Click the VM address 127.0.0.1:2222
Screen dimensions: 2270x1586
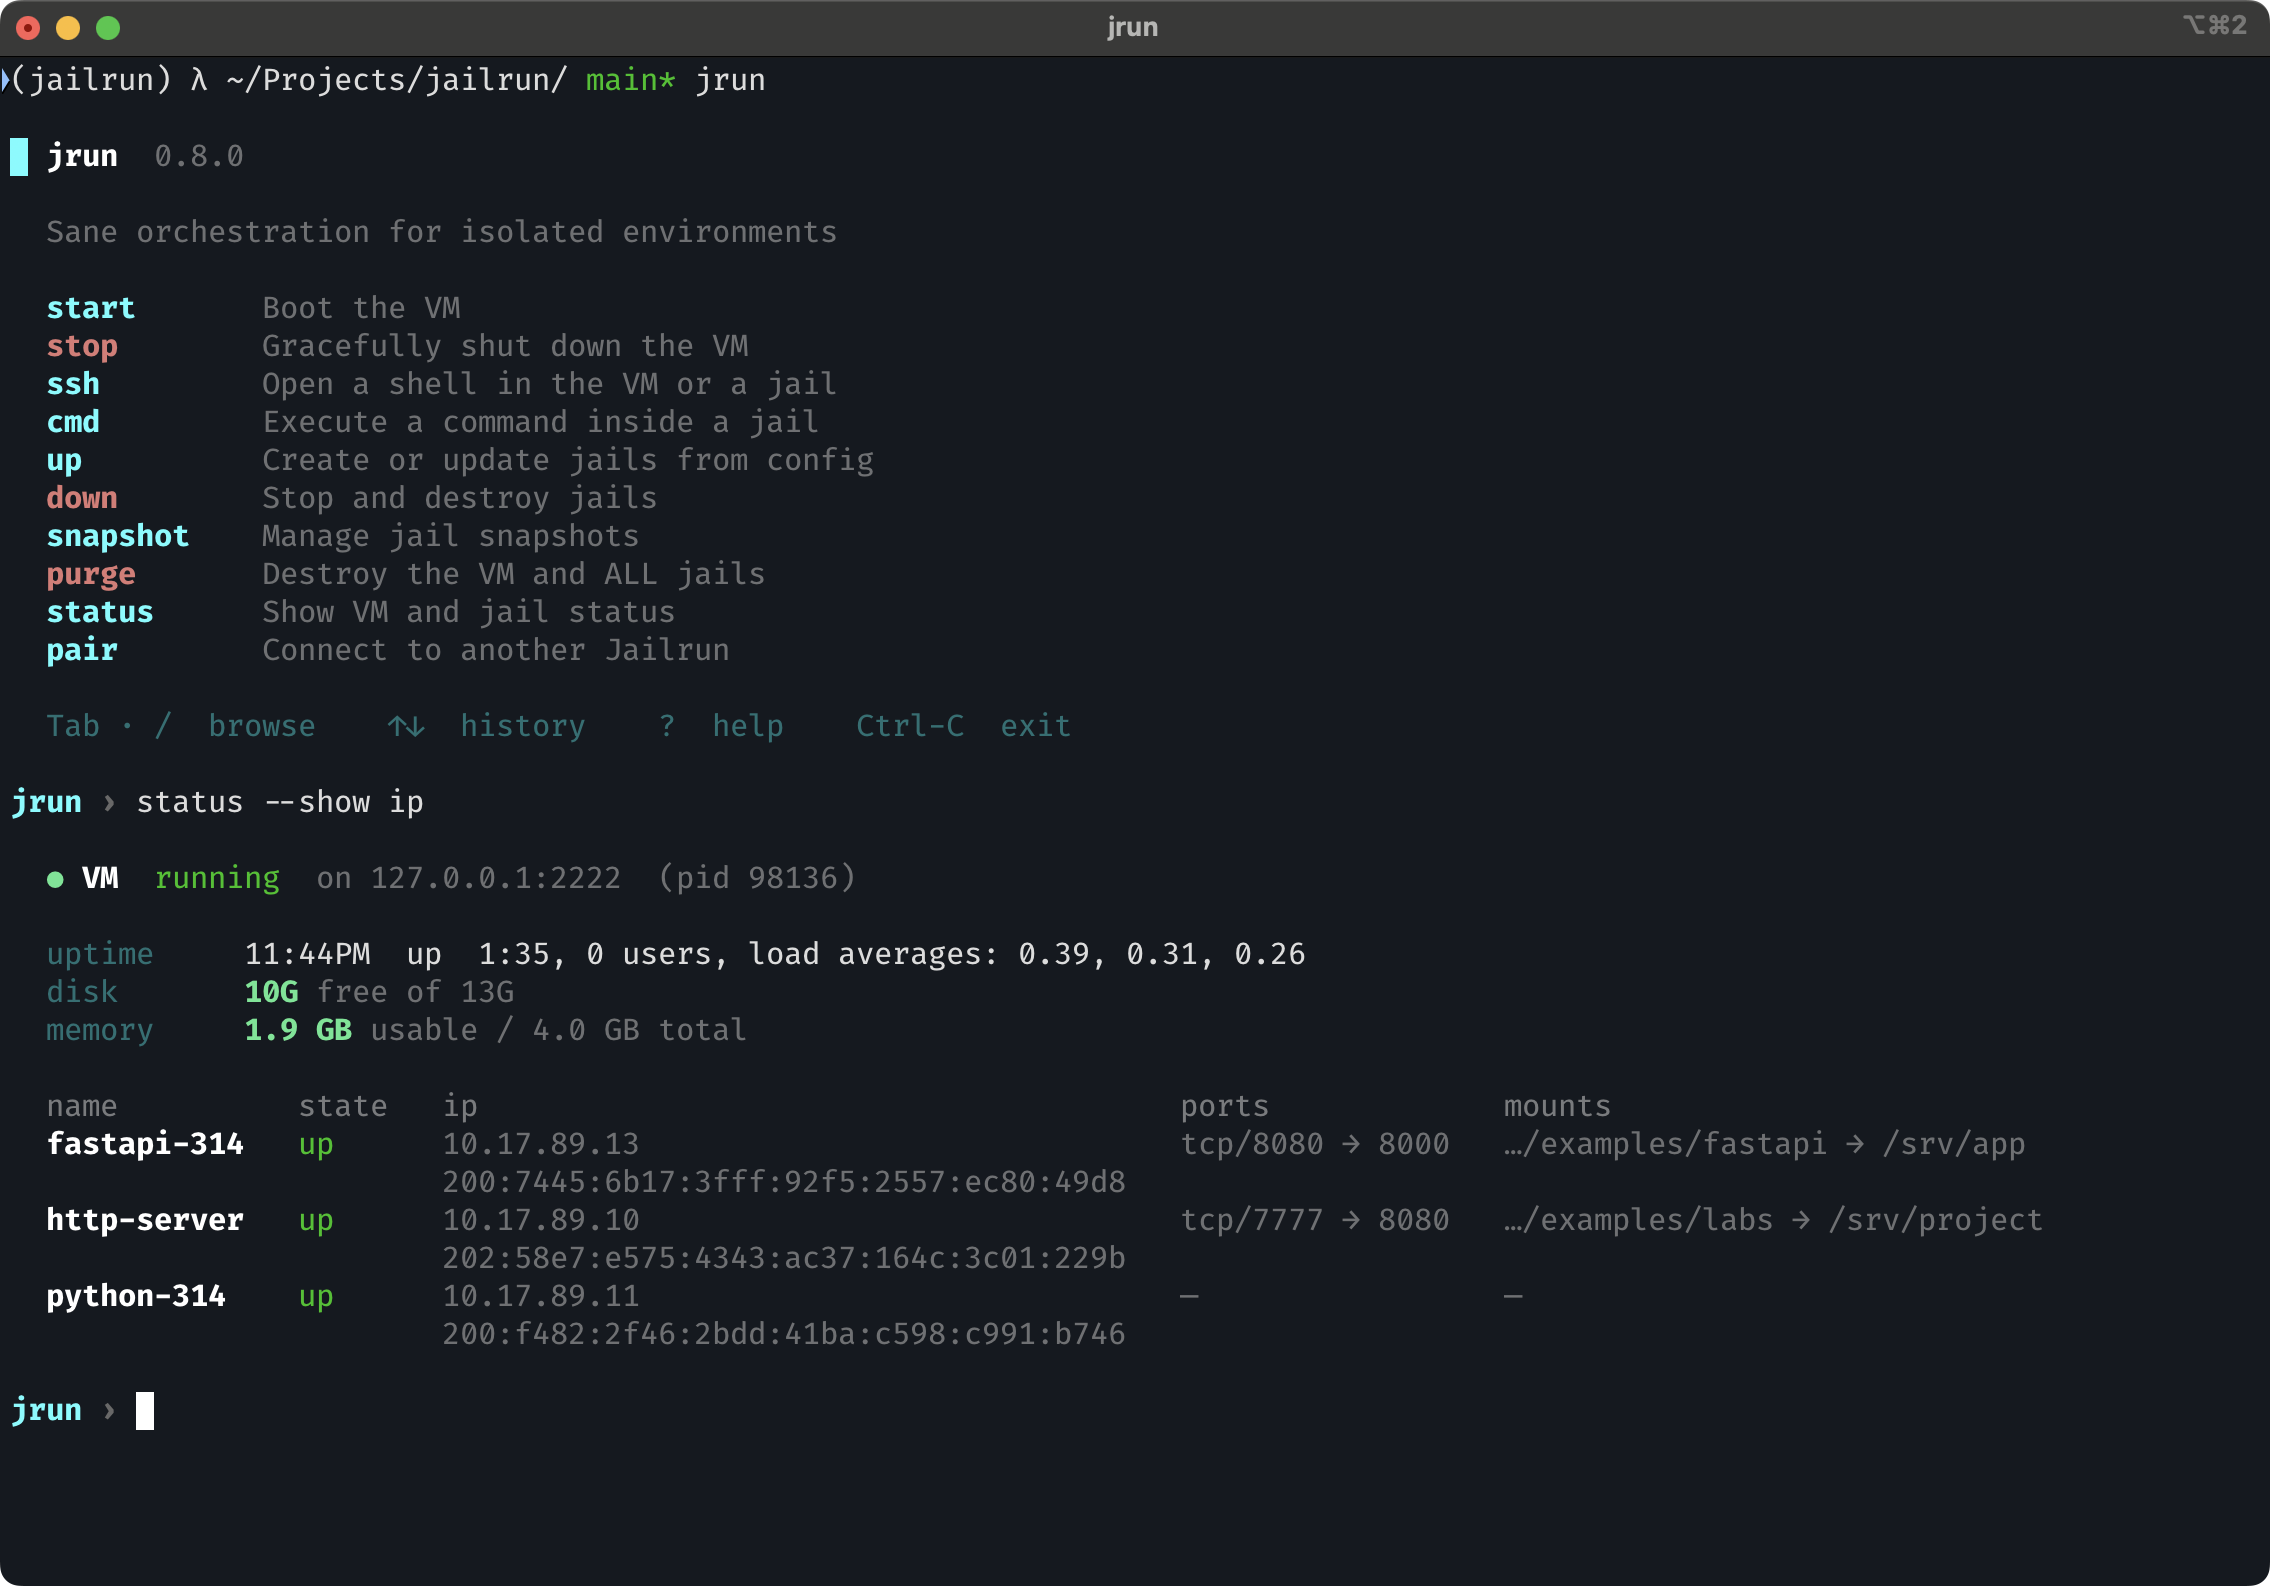[x=496, y=878]
